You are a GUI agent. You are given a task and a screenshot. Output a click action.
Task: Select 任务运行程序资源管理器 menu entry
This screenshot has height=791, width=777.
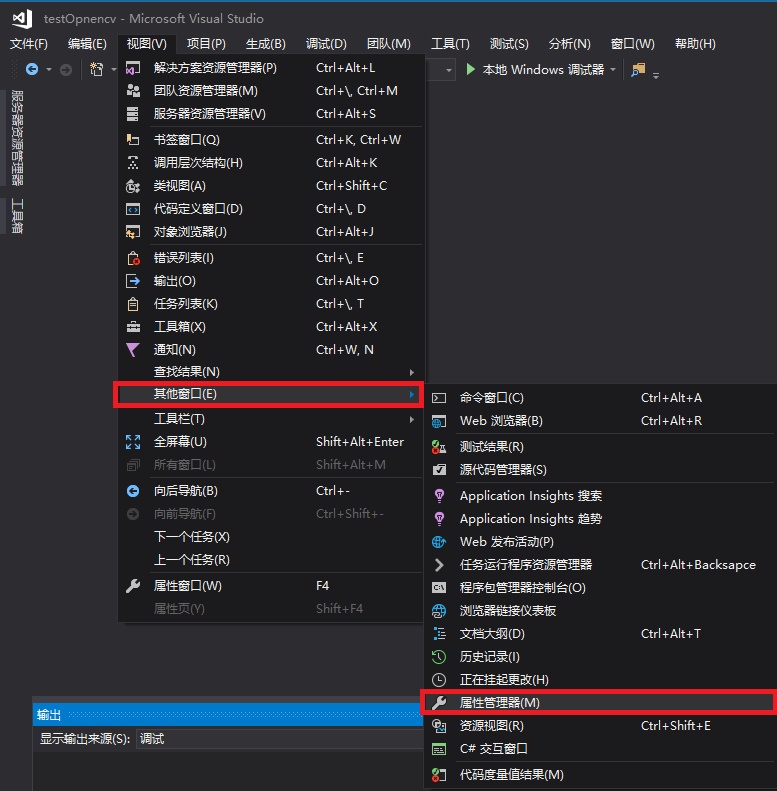pos(600,565)
